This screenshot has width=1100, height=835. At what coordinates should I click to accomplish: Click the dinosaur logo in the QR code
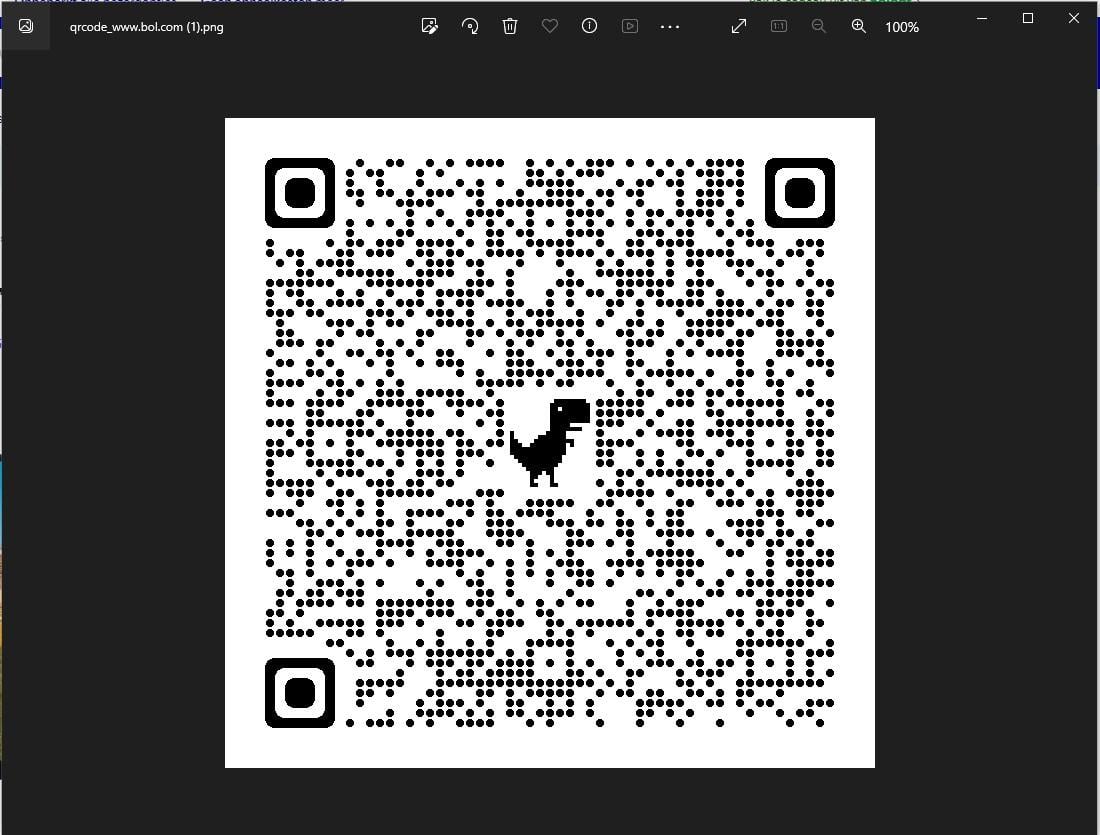tap(549, 441)
